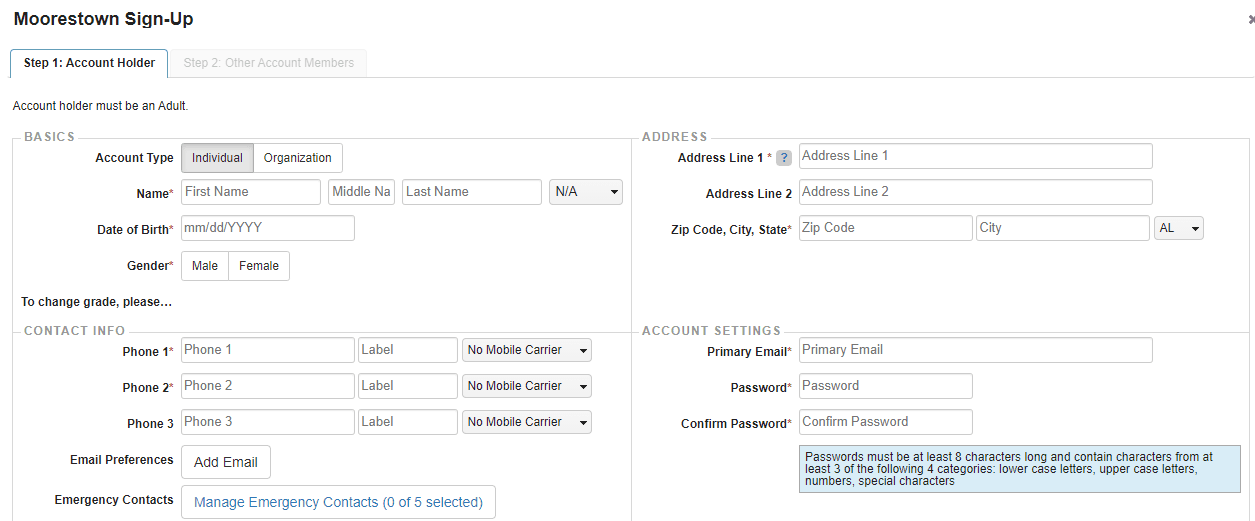This screenshot has height=521, width=1255.
Task: Click the Phone 3 number field
Action: (268, 422)
